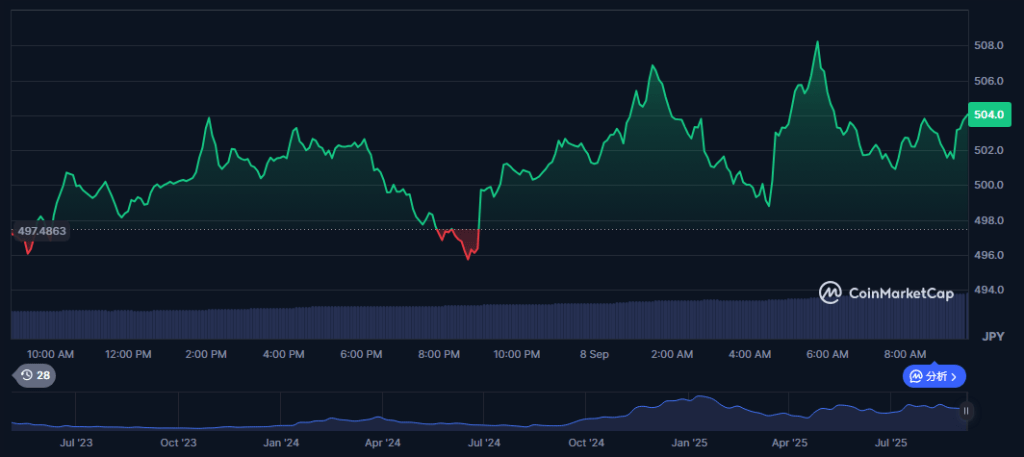Click the CoinMarketCap watermark text
The height and width of the screenshot is (457, 1024).
[901, 293]
